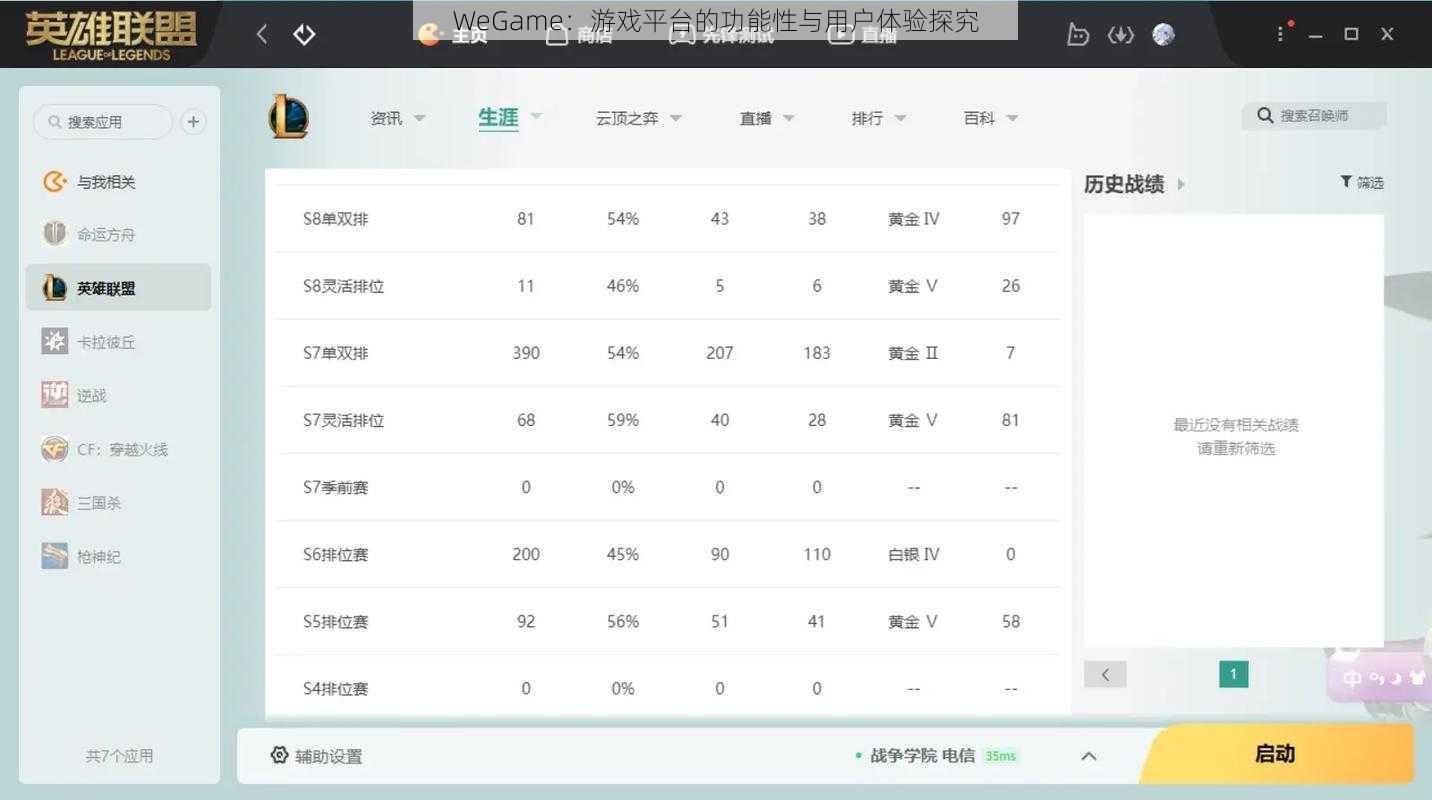
Task: Select 逆战 in the app list
Action: [x=90, y=396]
